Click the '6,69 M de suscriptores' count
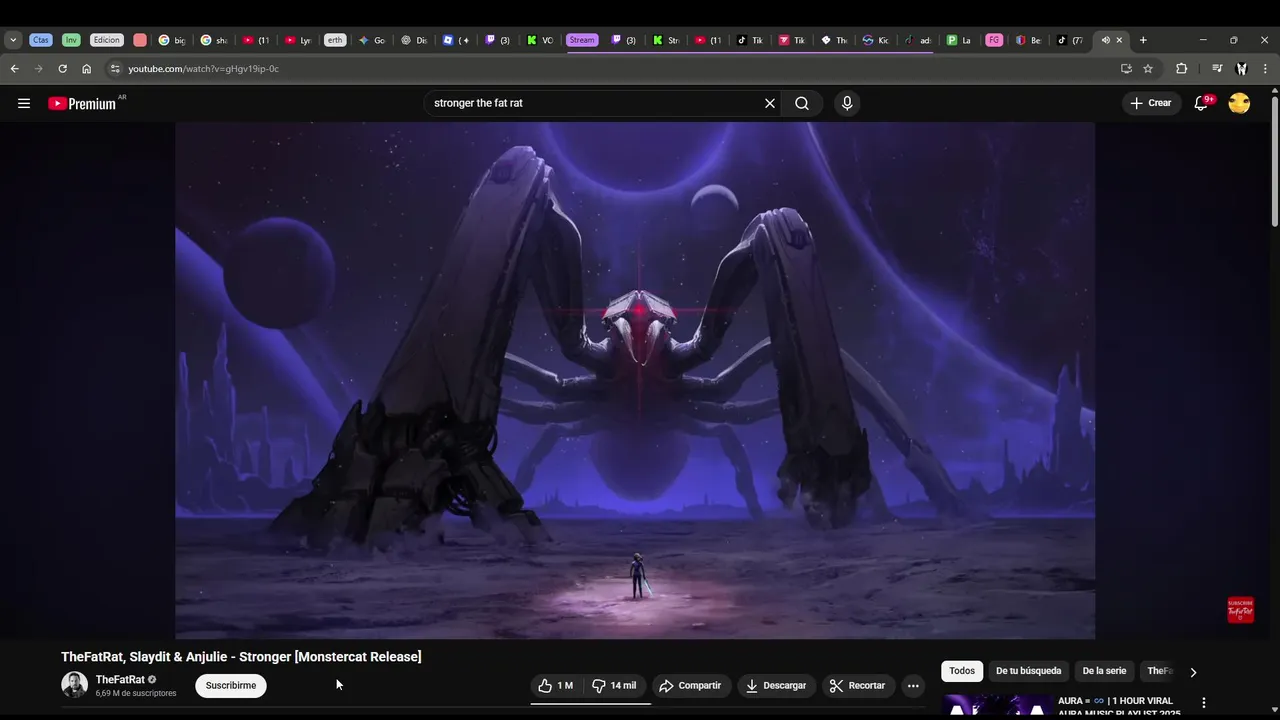The height and width of the screenshot is (720, 1280). 136,693
